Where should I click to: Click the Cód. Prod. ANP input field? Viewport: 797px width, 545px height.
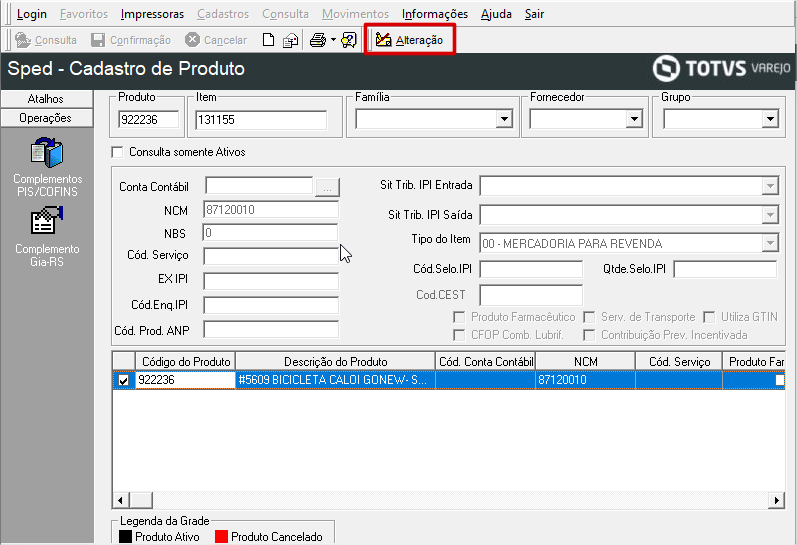click(271, 329)
